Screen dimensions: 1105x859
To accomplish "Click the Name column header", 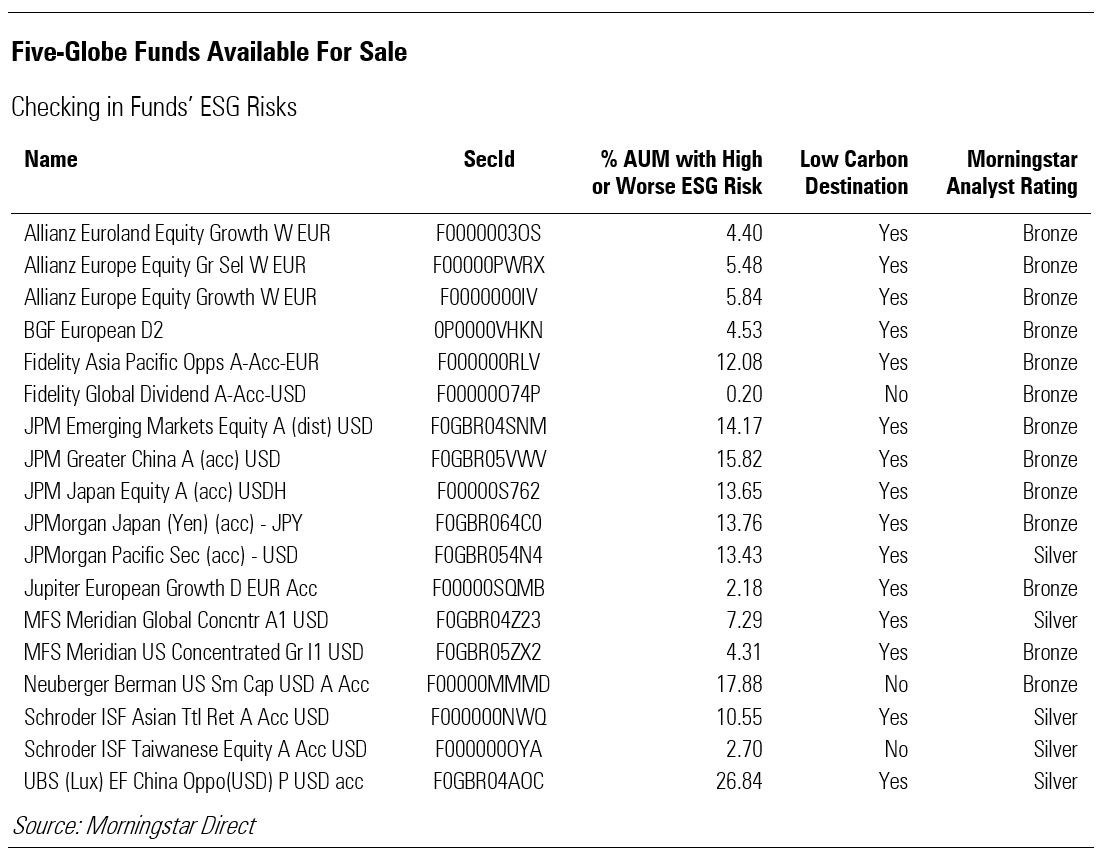I will tap(51, 160).
